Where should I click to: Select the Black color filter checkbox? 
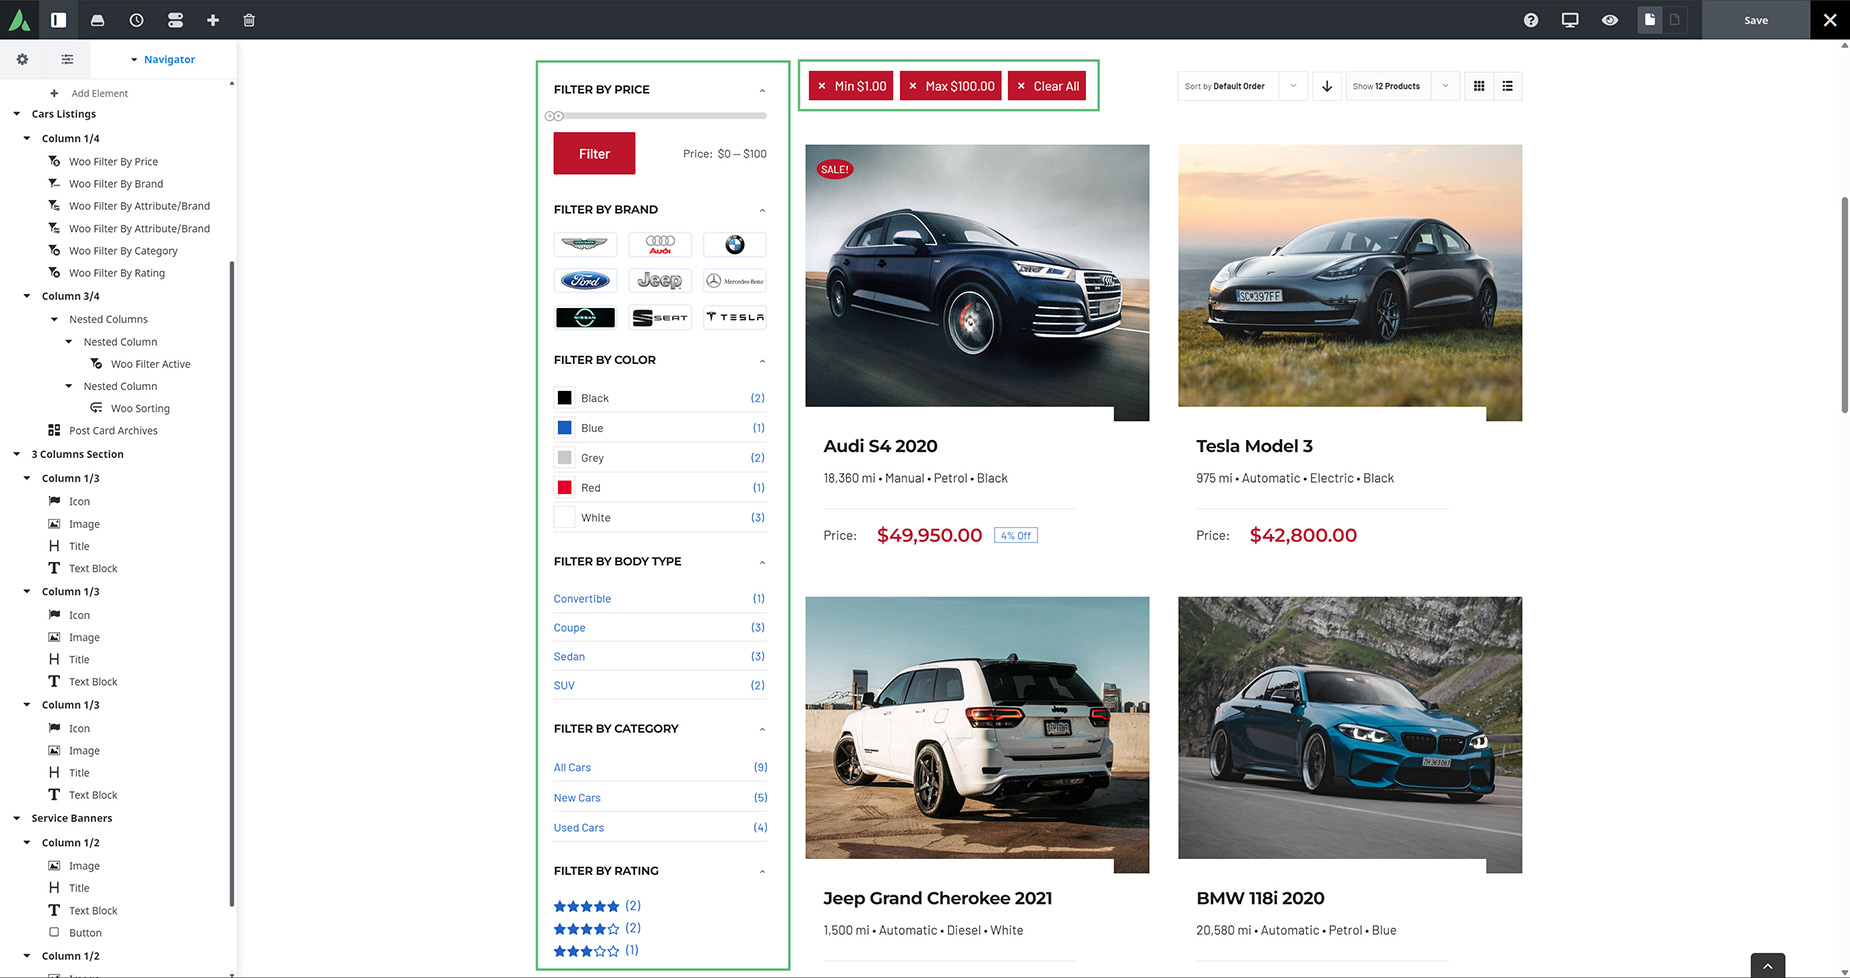564,397
